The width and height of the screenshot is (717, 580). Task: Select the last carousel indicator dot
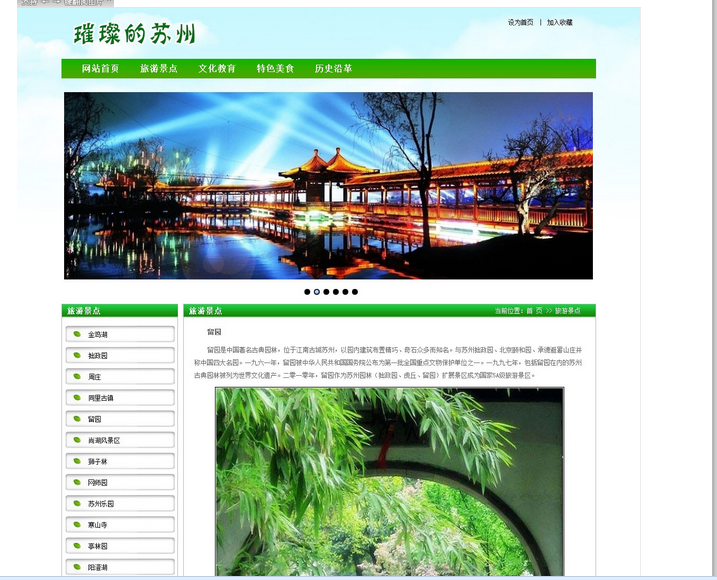[x=355, y=292]
